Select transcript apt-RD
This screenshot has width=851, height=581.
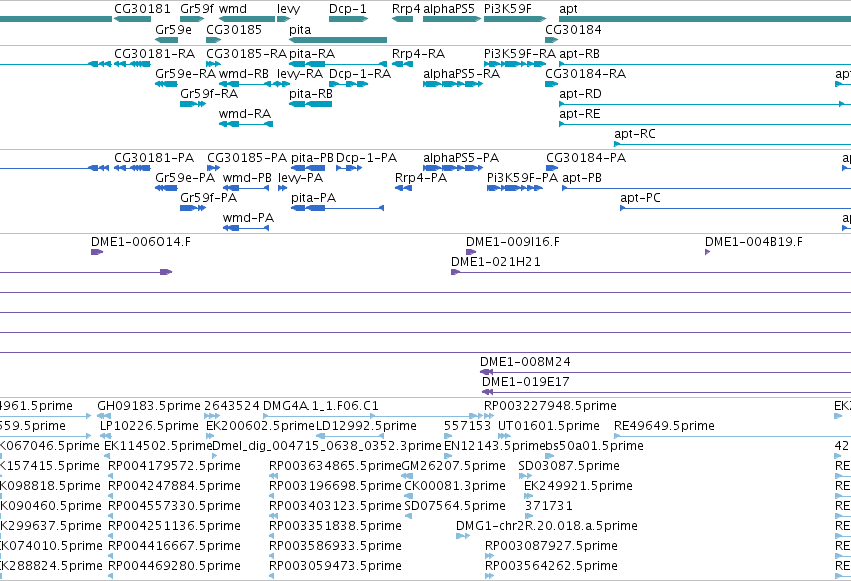point(580,94)
